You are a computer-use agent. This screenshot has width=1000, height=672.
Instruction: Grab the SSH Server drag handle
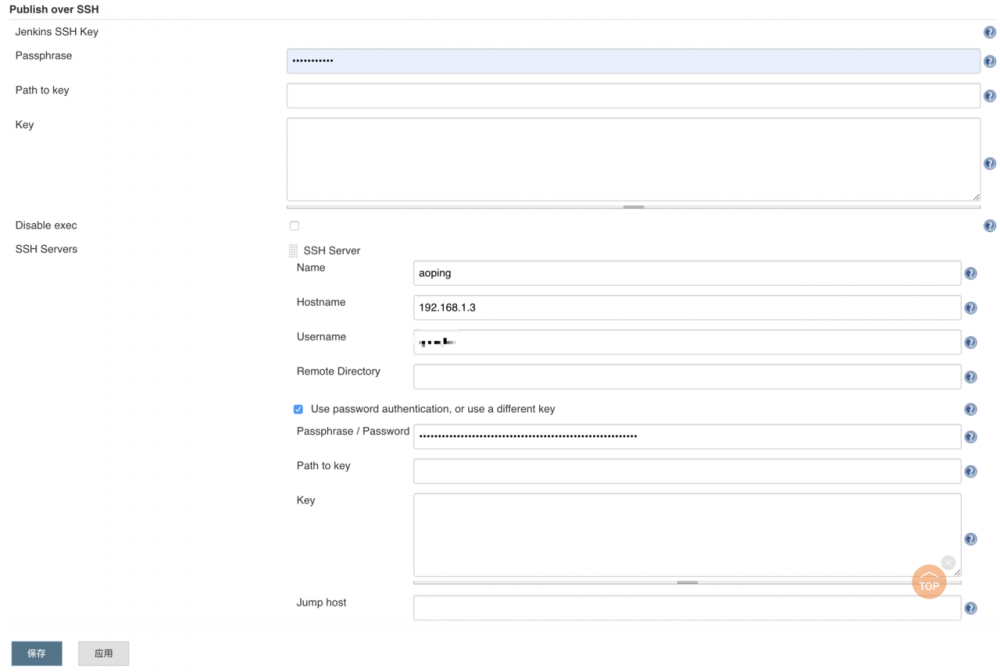[x=293, y=251]
